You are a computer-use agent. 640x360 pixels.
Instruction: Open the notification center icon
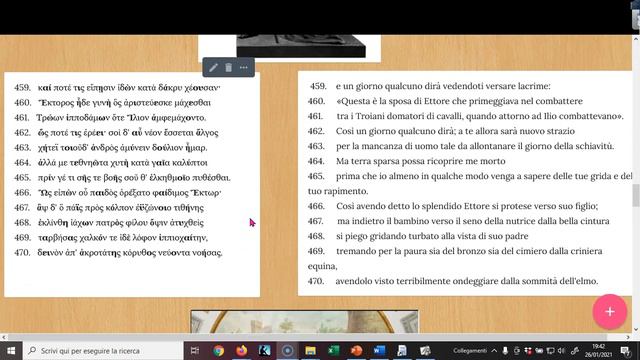click(625, 351)
